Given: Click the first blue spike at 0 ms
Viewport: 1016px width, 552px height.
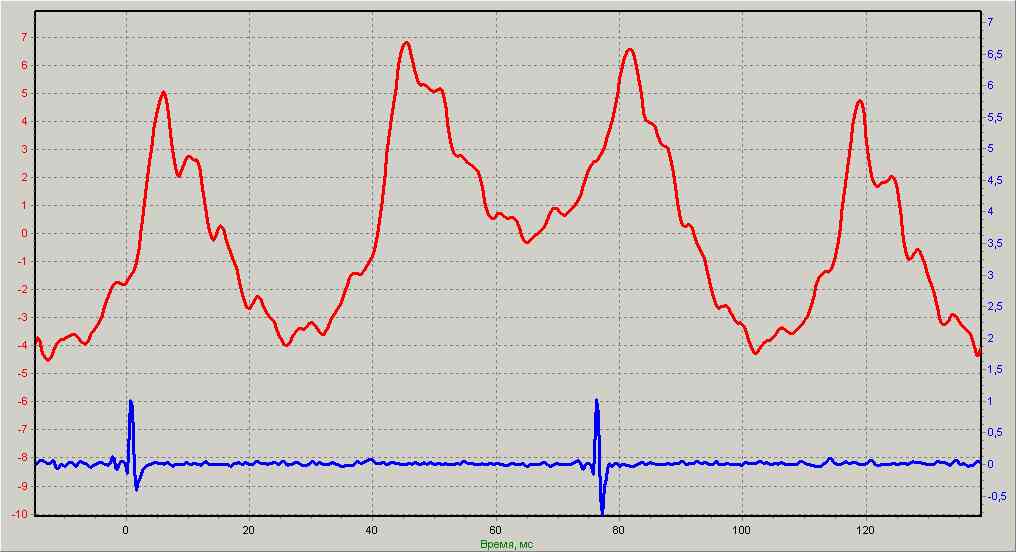Looking at the screenshot, I should tap(131, 402).
